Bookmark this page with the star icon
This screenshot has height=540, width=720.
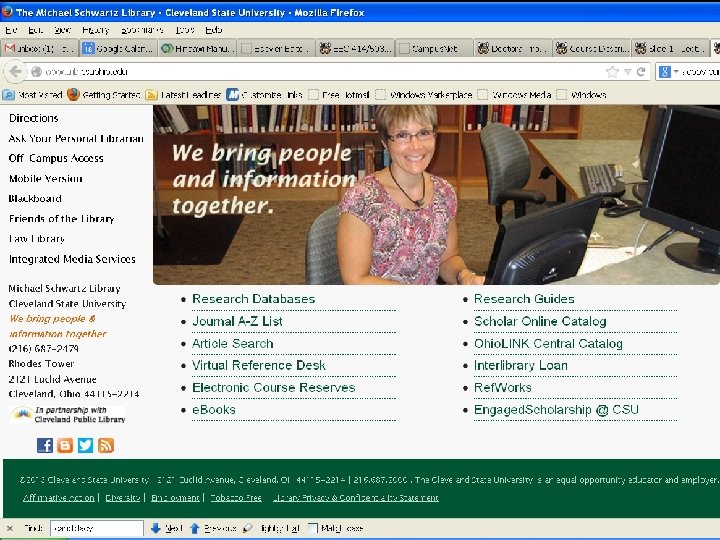coord(612,72)
